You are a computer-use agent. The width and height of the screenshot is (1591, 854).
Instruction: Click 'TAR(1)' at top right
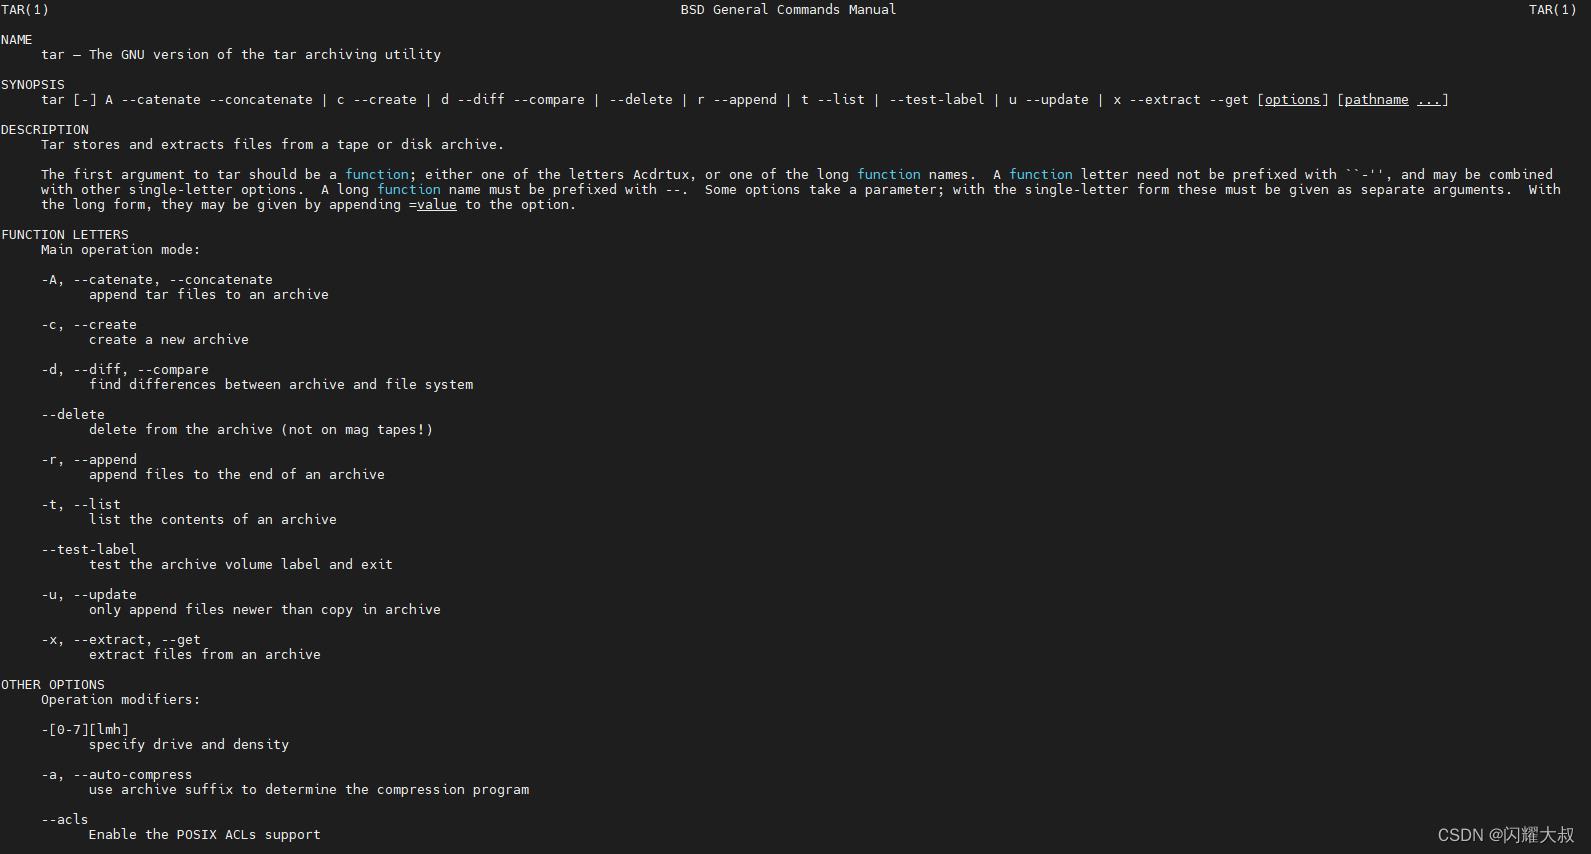(1552, 10)
